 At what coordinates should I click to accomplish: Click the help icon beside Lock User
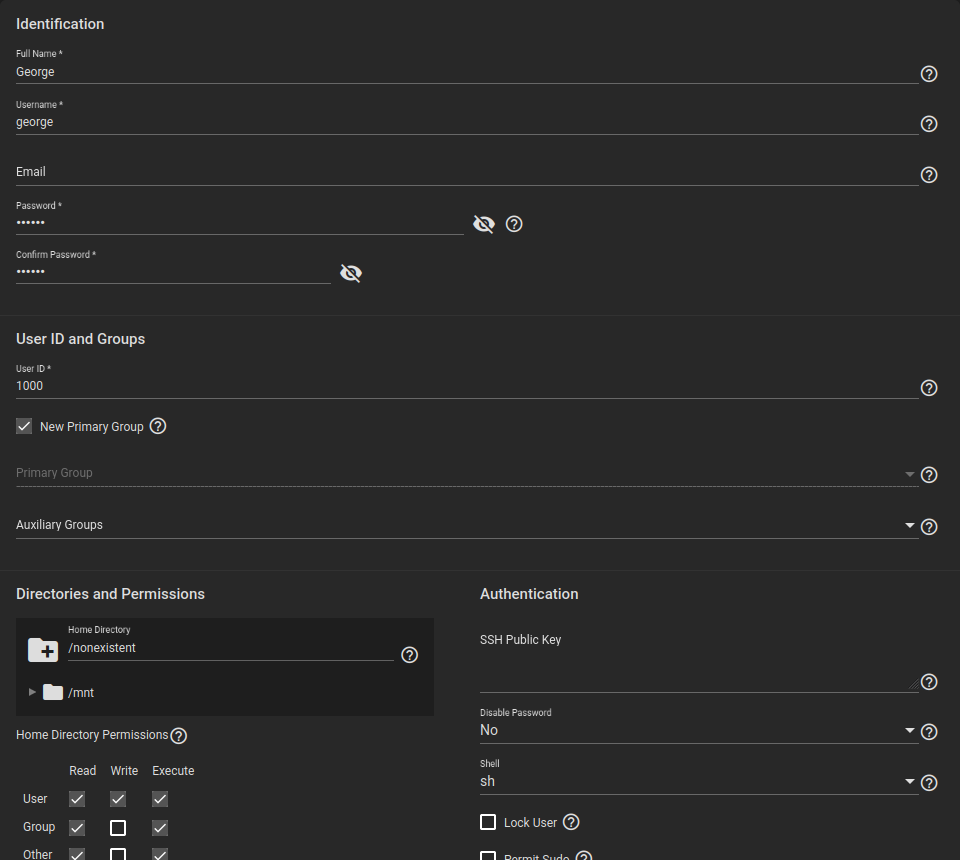pyautogui.click(x=571, y=822)
